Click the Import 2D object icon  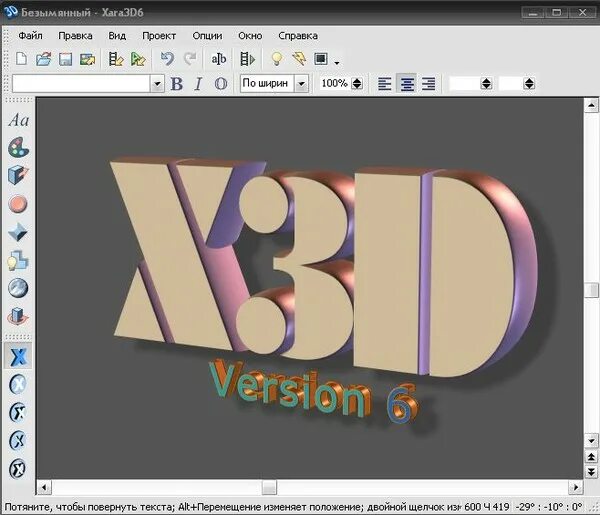coord(138,59)
